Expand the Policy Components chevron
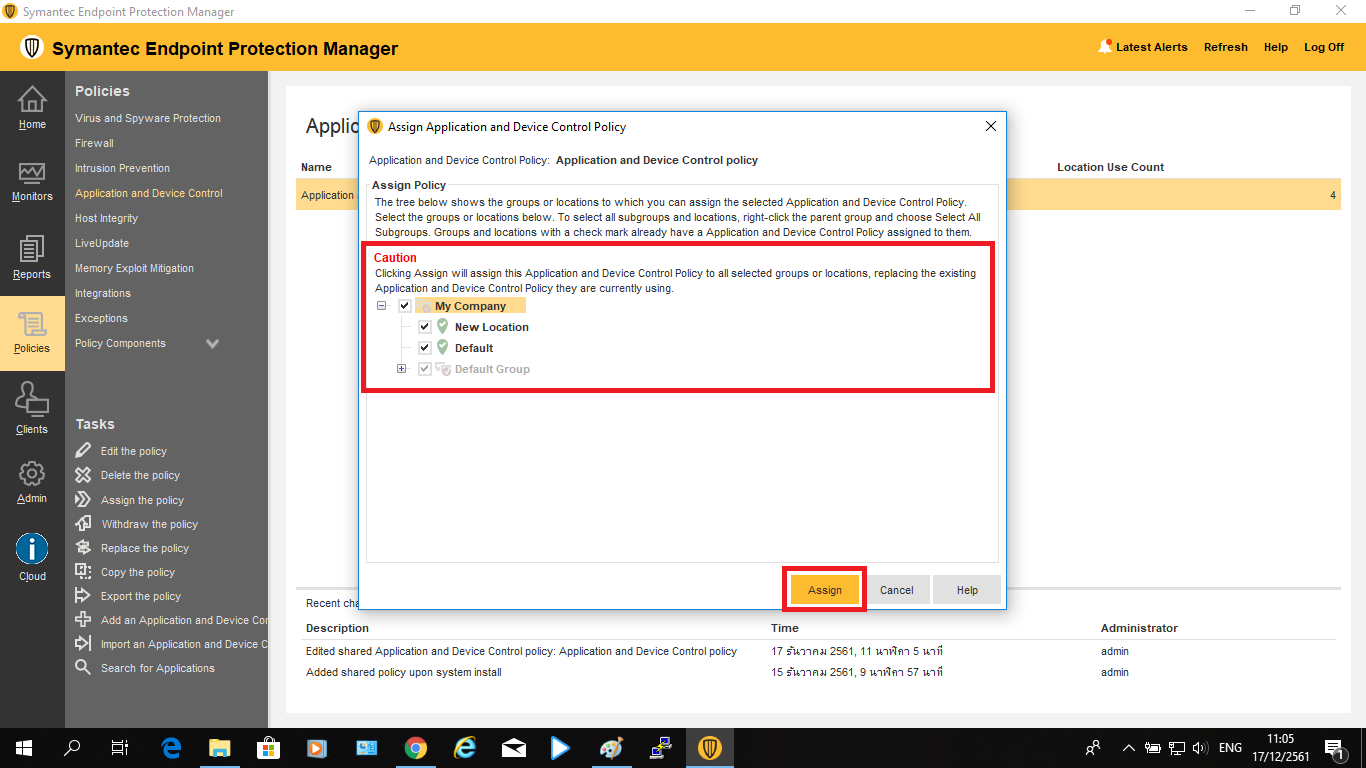Viewport: 1366px width, 768px height. pos(212,343)
